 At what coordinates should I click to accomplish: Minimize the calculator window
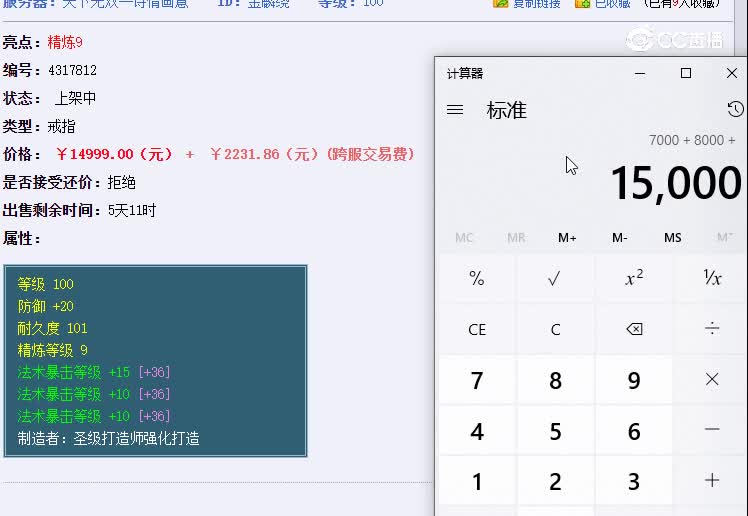pos(640,73)
